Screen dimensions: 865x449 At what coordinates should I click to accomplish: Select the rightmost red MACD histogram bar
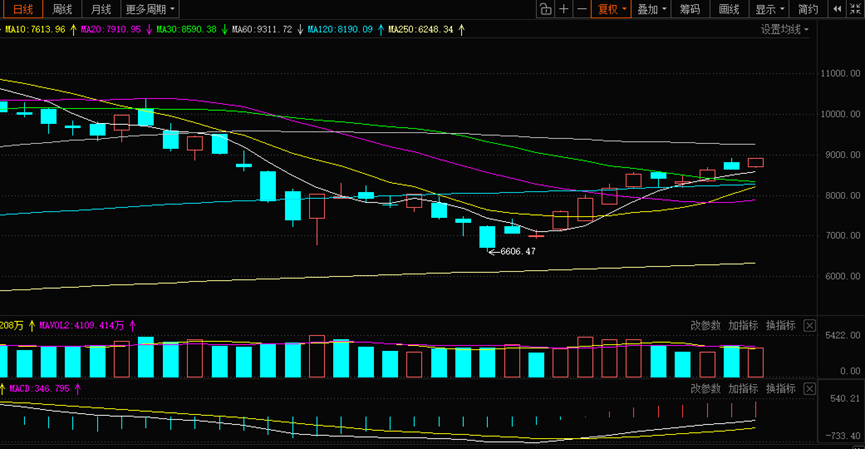pos(755,409)
